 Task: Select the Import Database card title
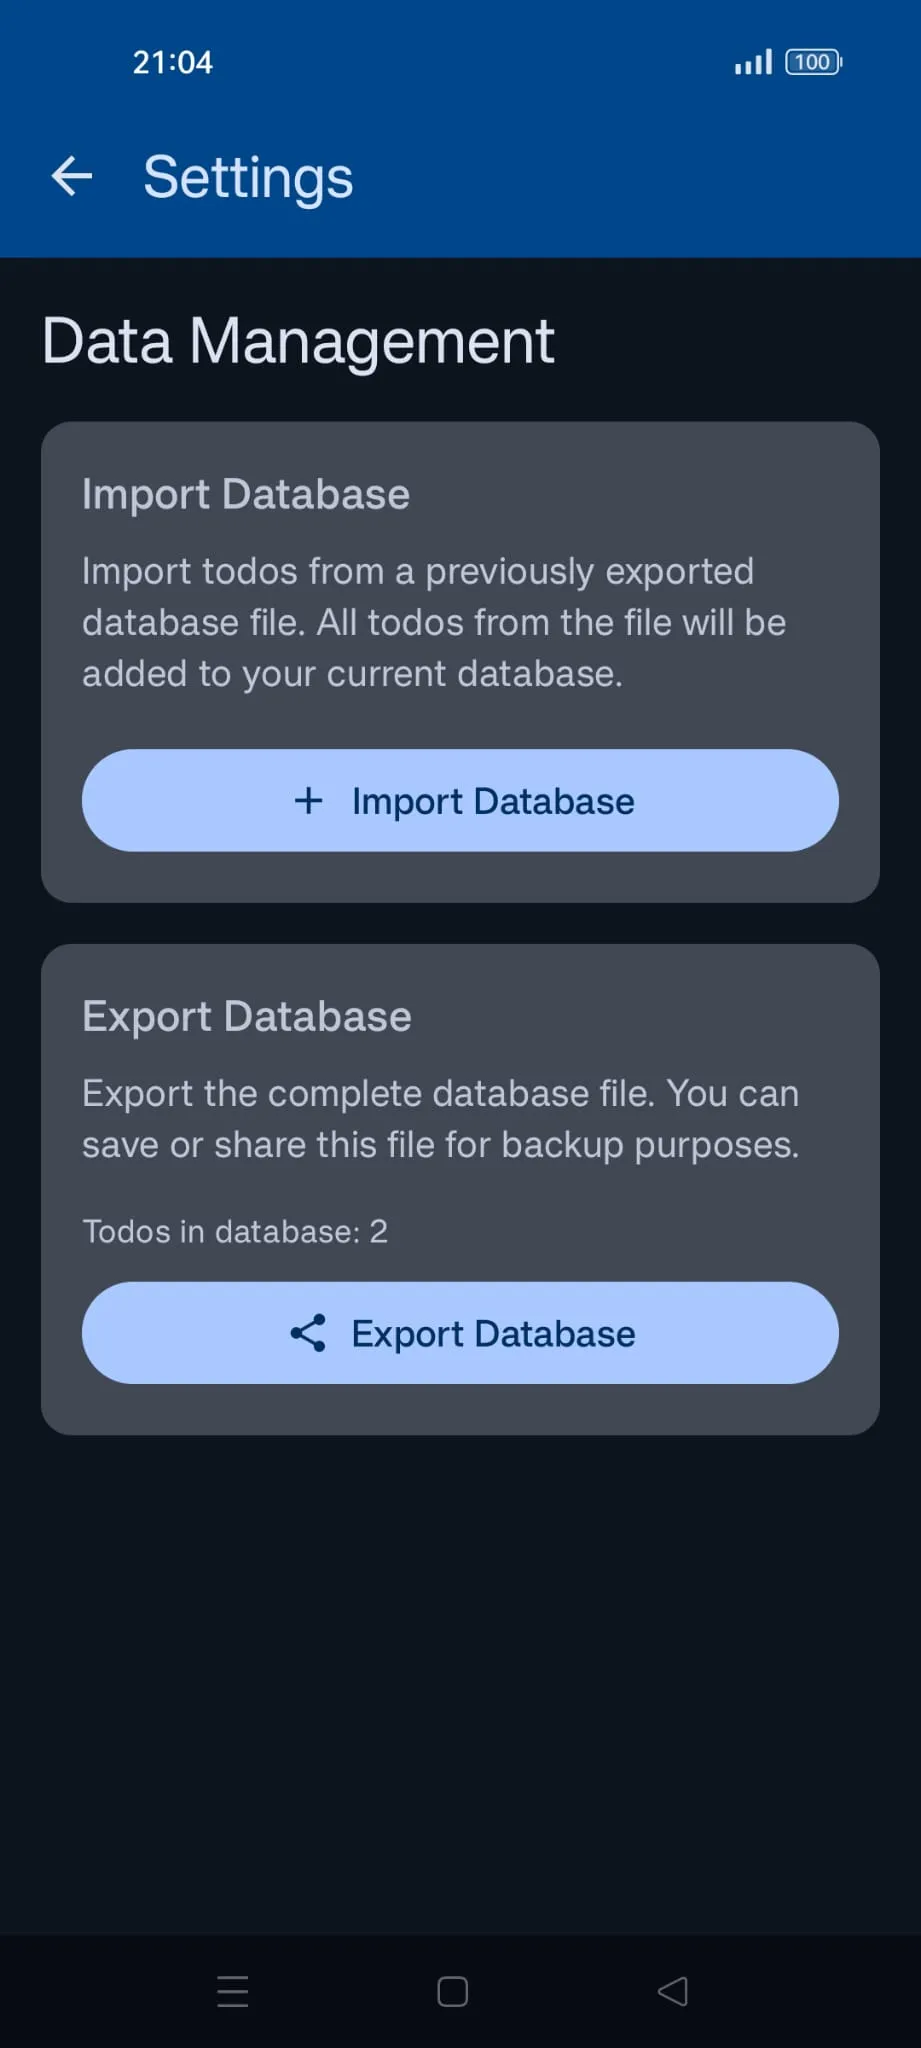pyautogui.click(x=246, y=493)
